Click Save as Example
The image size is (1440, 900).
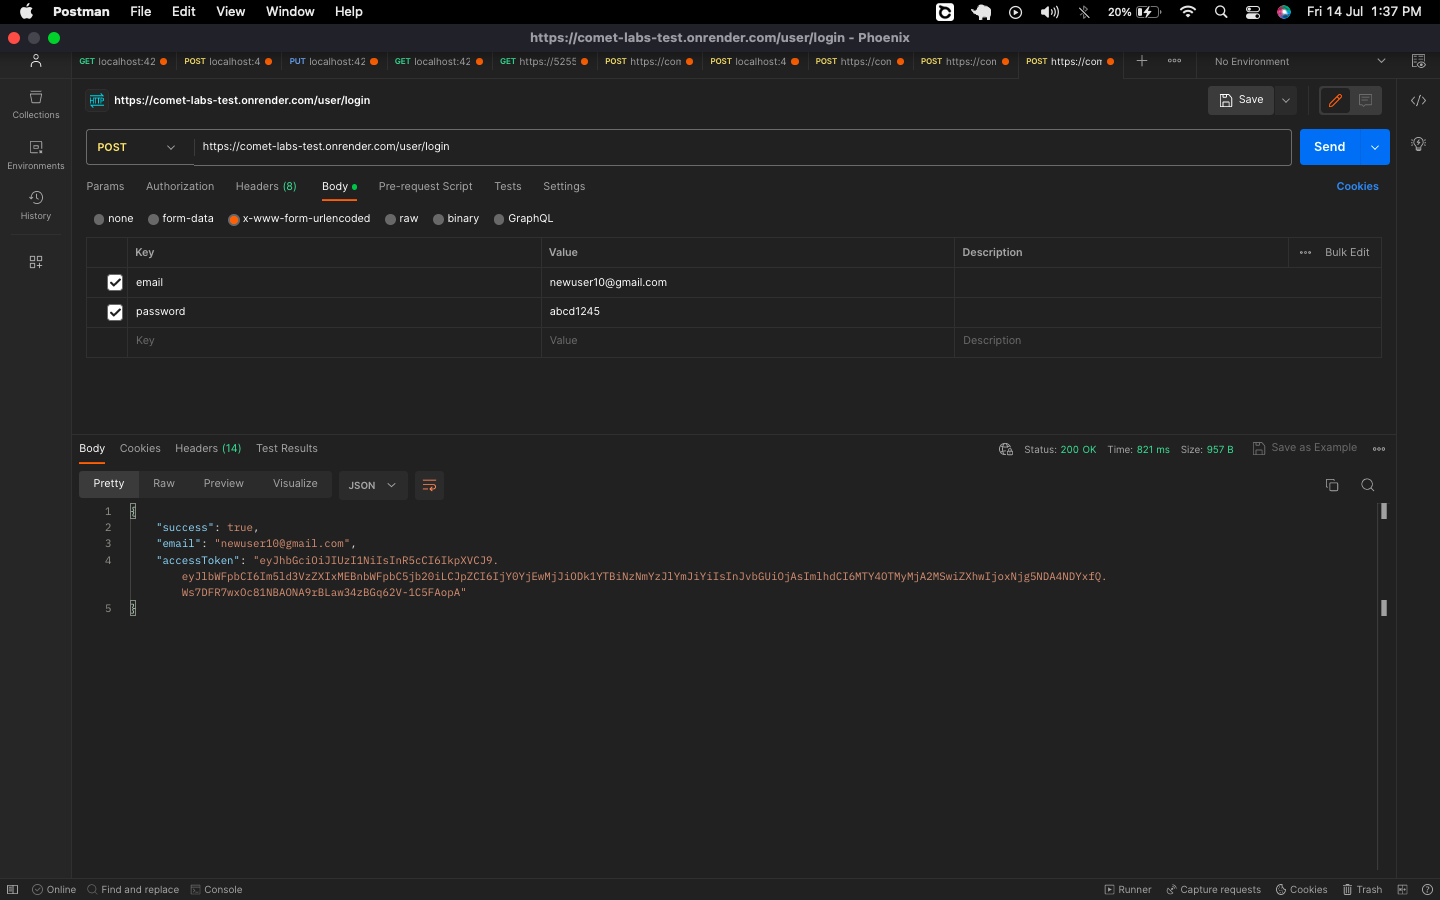click(x=1305, y=448)
